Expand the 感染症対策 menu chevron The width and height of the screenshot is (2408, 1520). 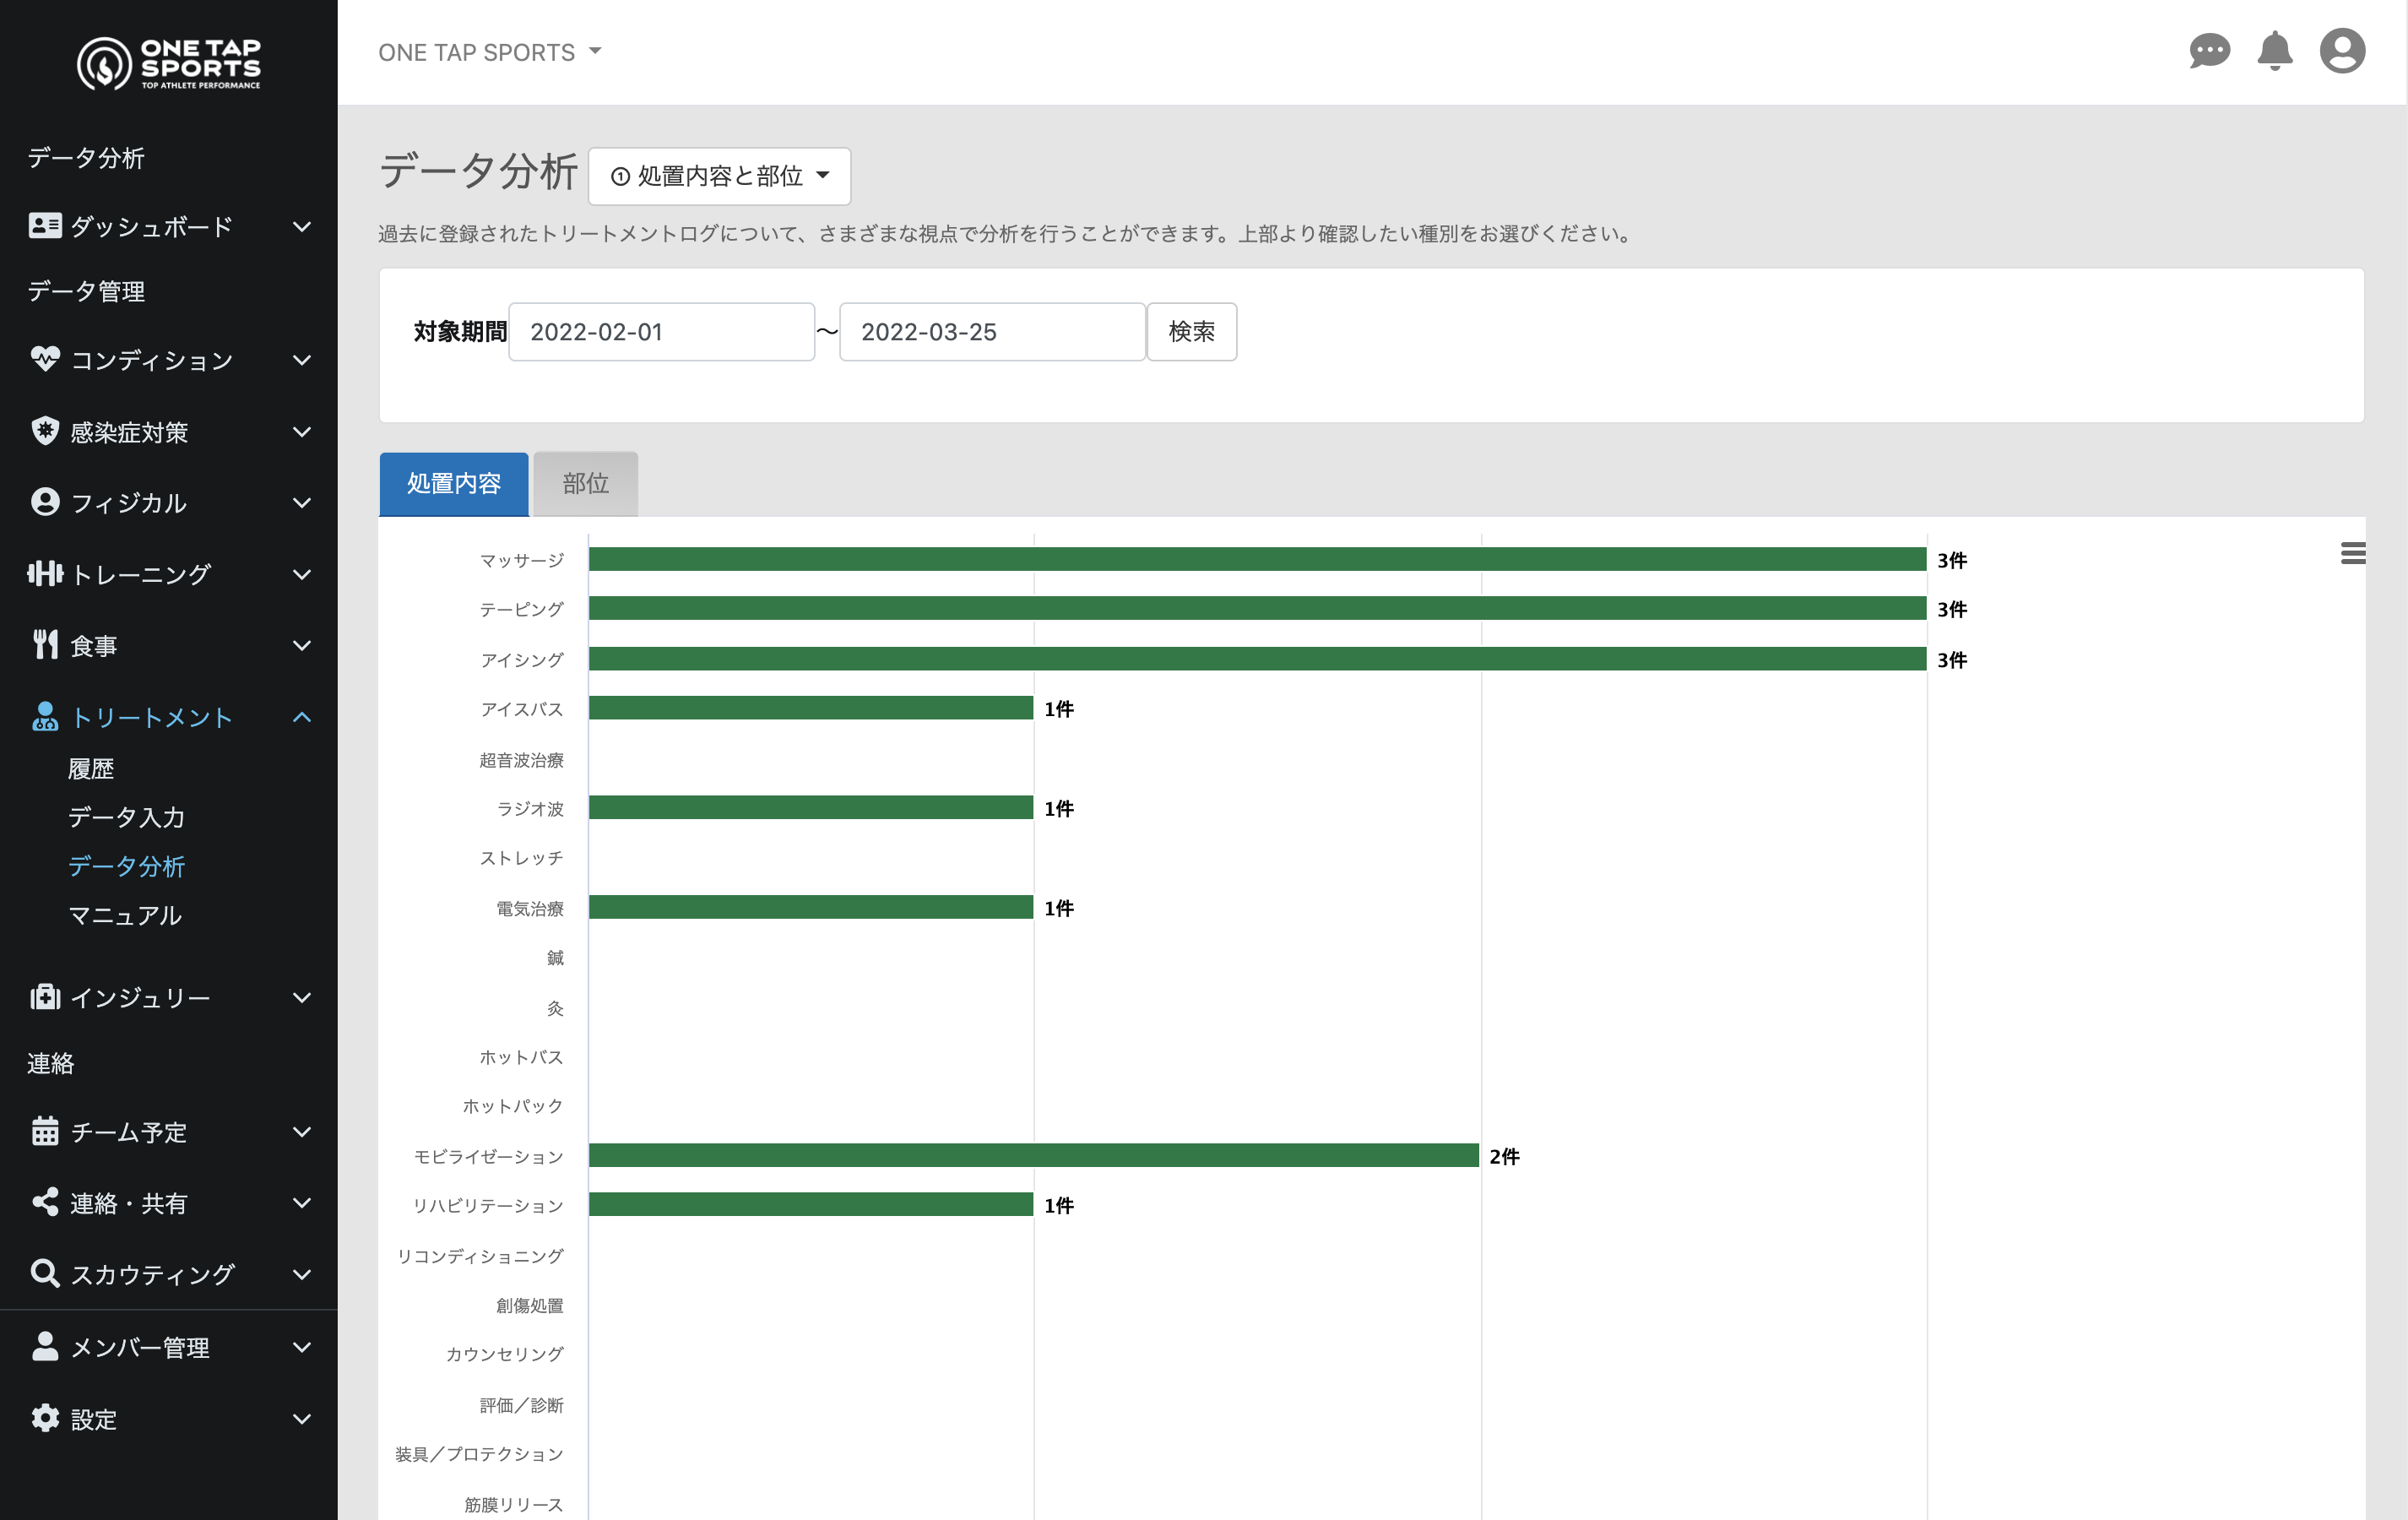[x=302, y=432]
